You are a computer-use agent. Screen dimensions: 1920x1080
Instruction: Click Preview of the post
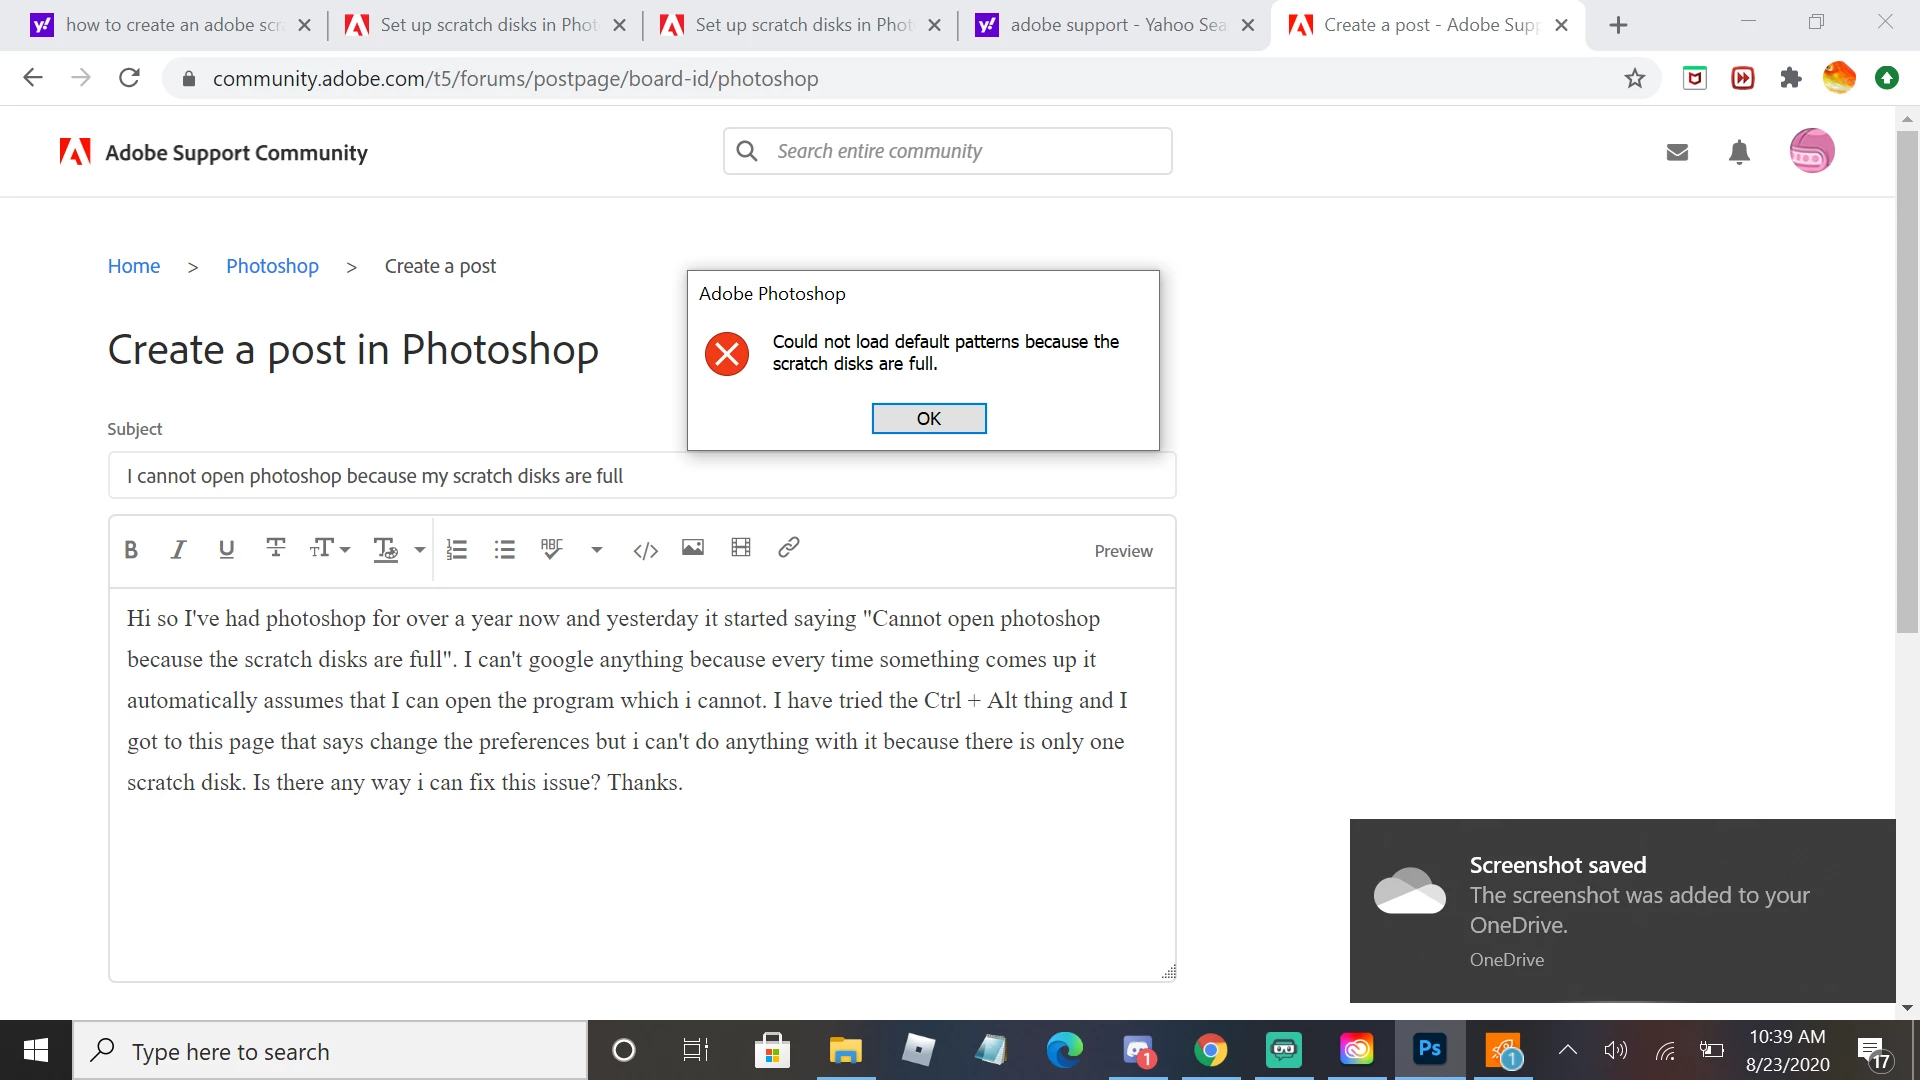[x=1123, y=551]
